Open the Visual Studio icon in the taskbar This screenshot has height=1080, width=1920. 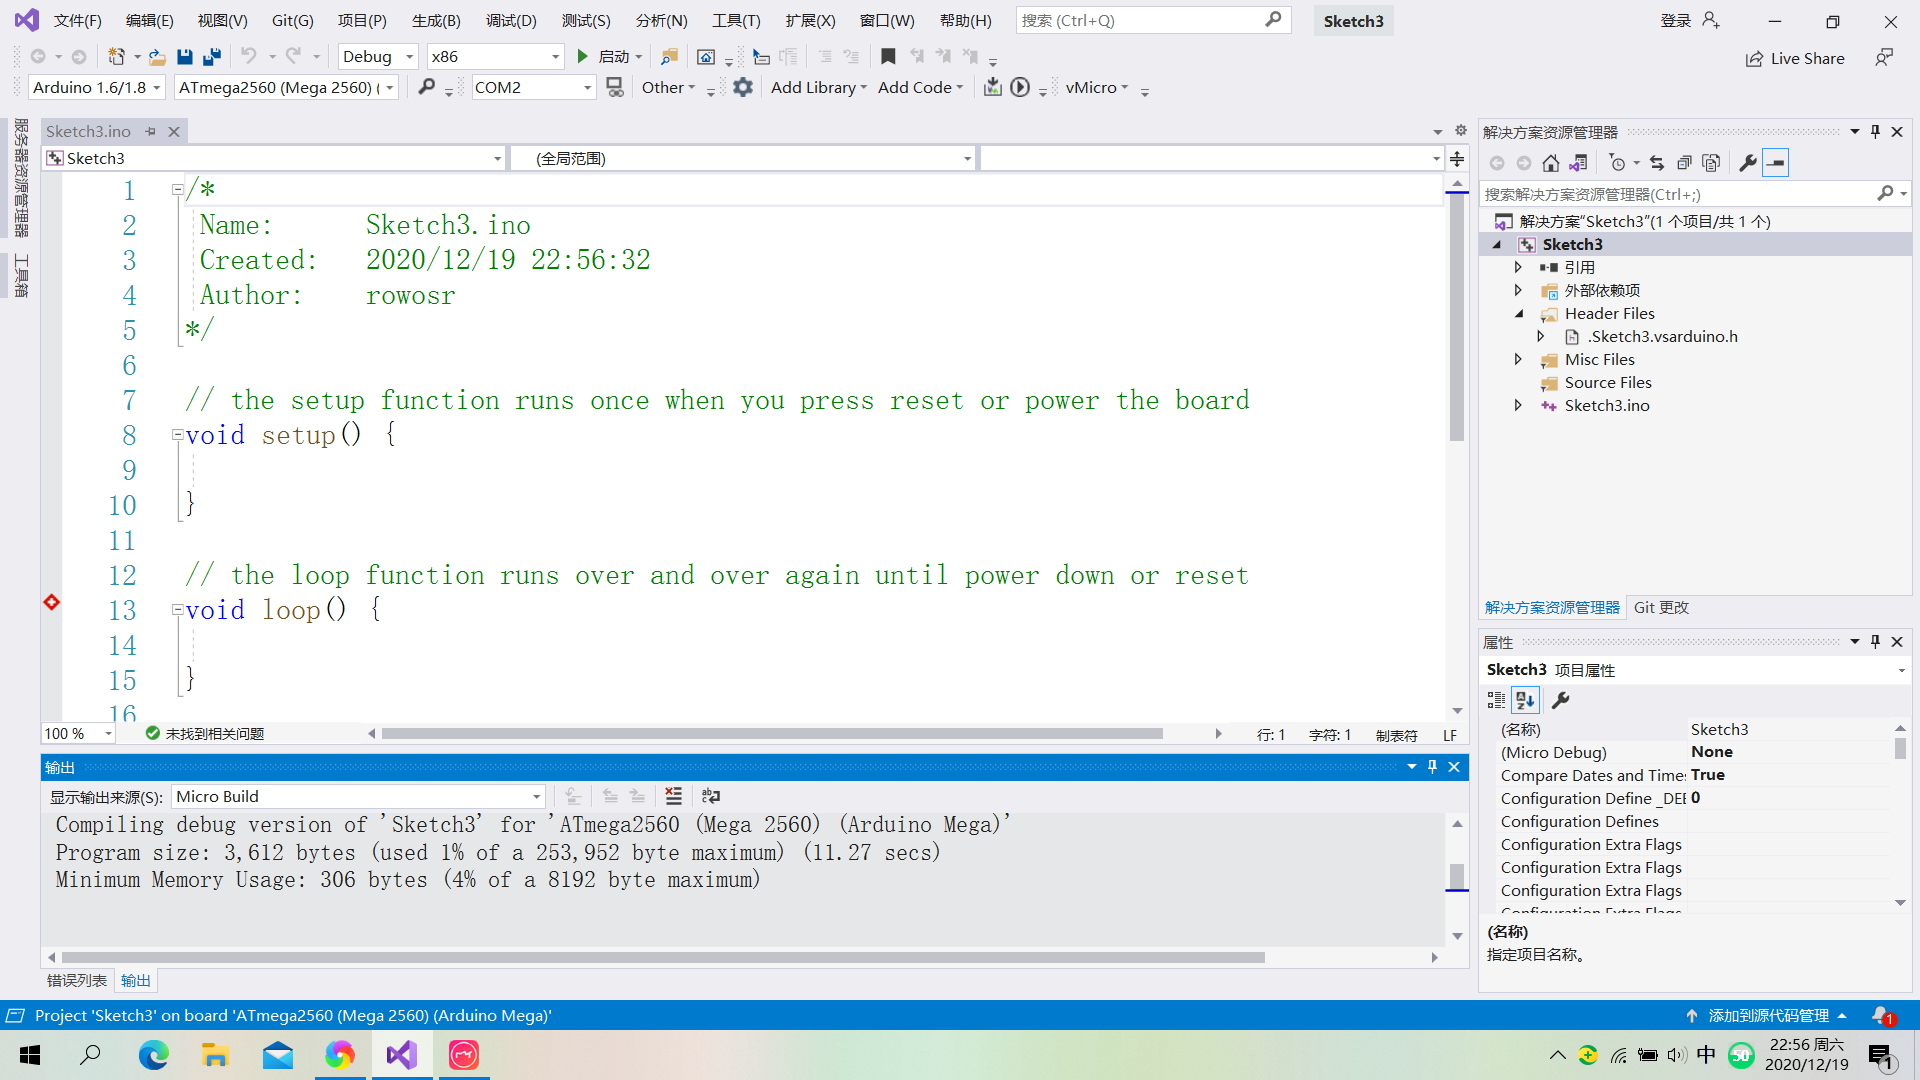(401, 1055)
